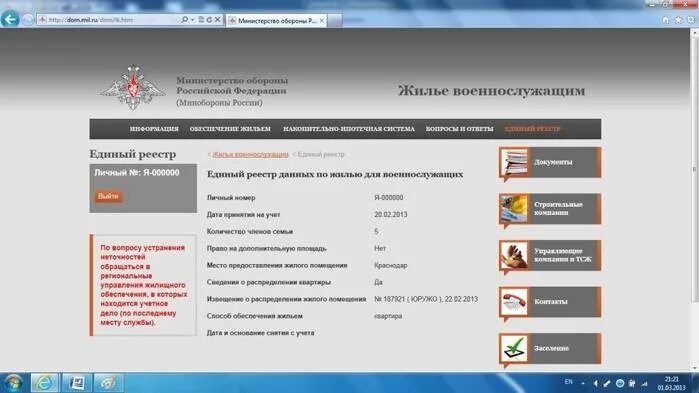The image size is (699, 393).
Task: Click the Личный №: Я-000000 panel heading
Action: [x=137, y=173]
